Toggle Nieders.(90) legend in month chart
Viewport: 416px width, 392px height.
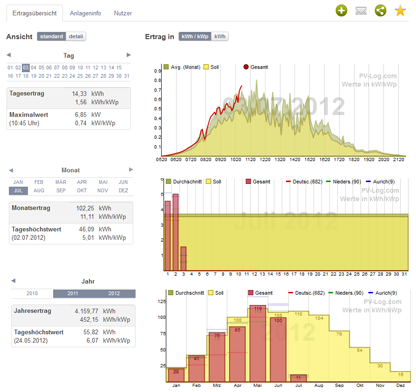click(344, 182)
